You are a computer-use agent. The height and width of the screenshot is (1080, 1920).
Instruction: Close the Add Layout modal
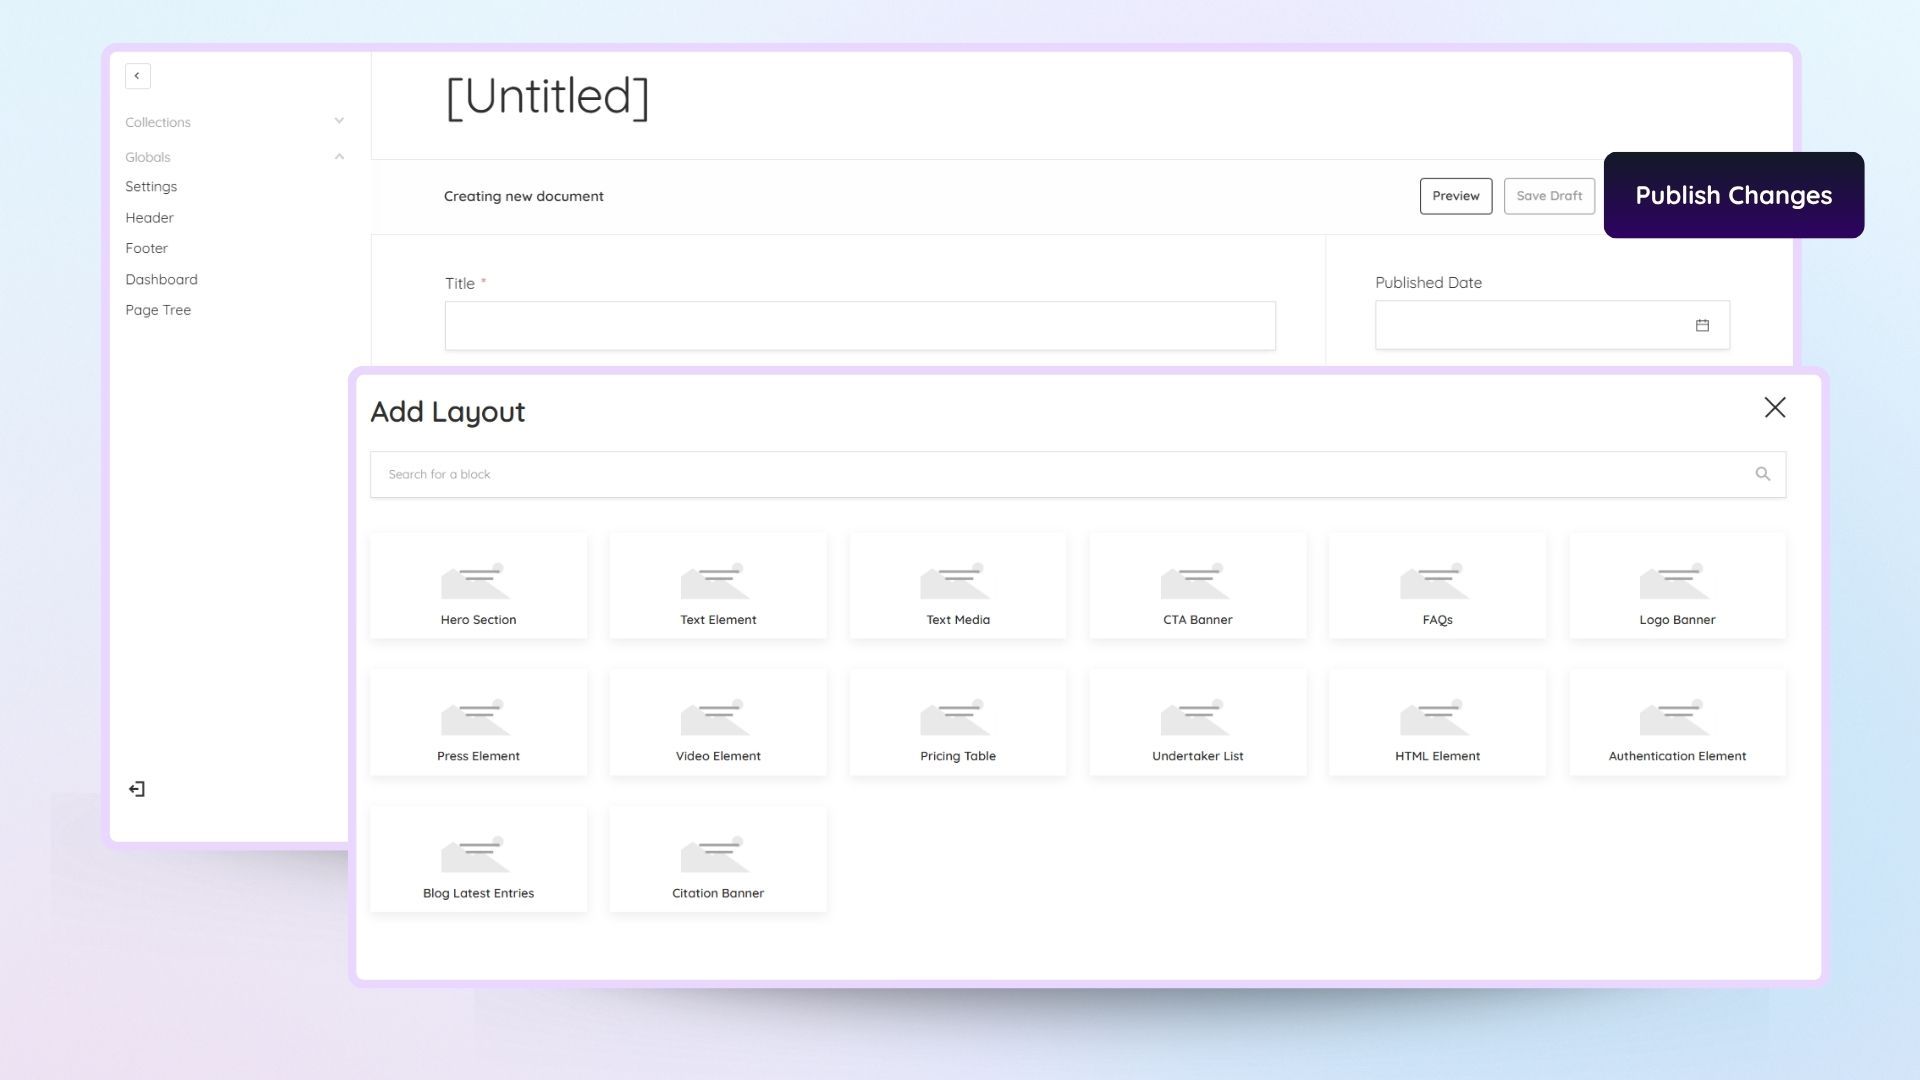click(1774, 408)
